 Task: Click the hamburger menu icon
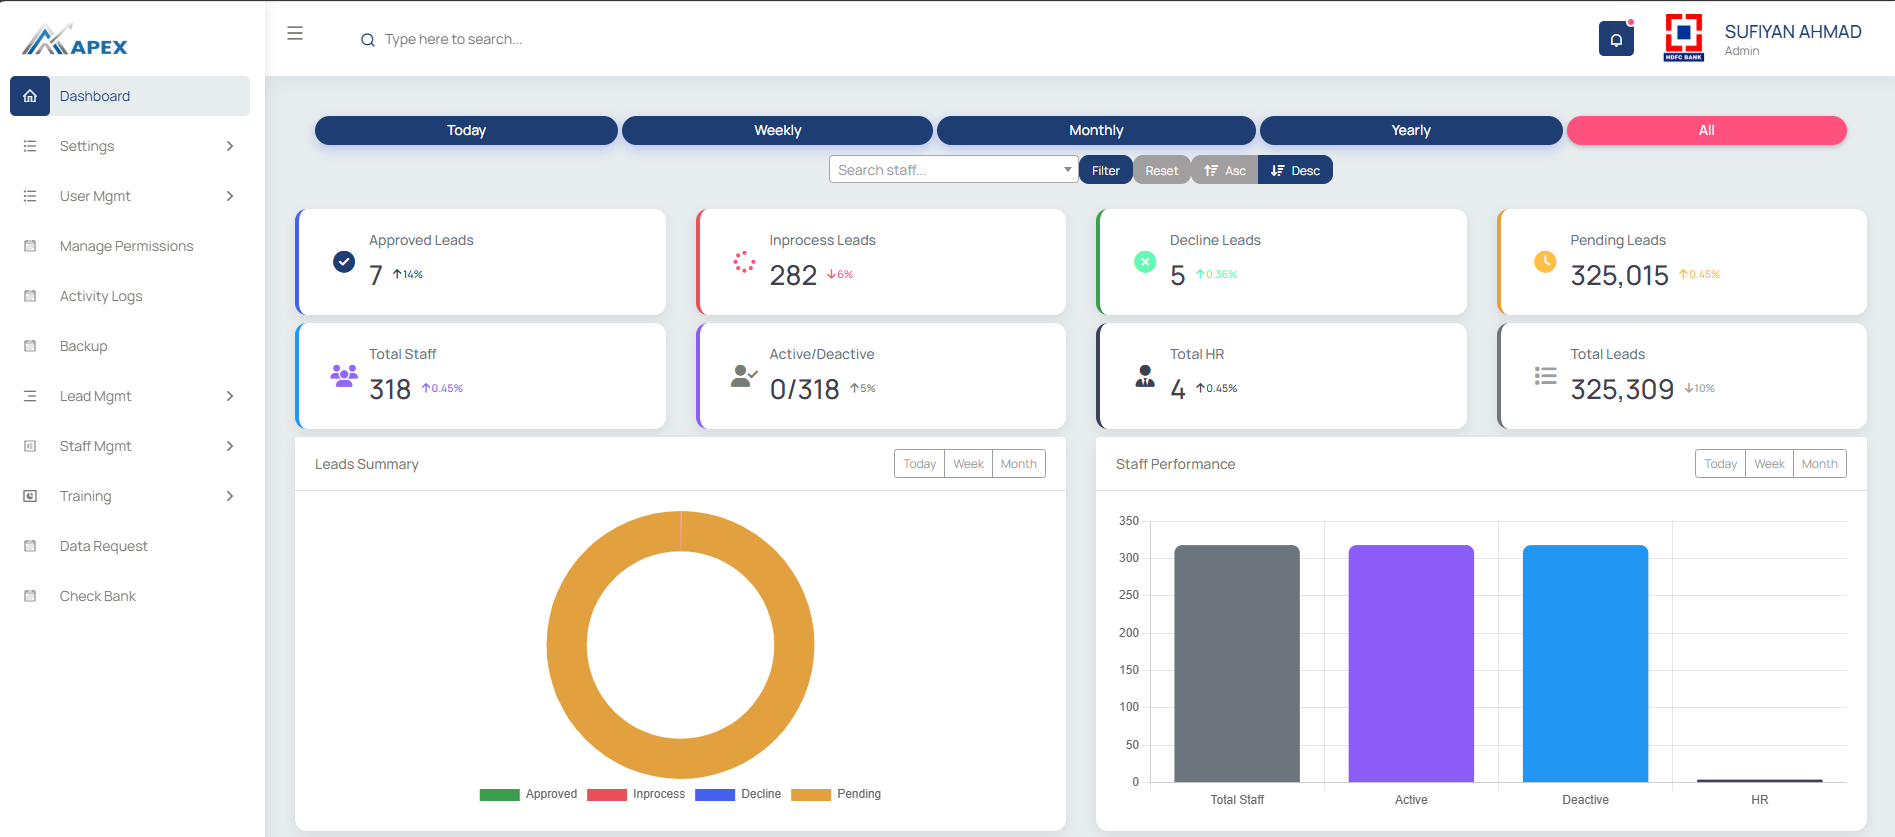295,33
